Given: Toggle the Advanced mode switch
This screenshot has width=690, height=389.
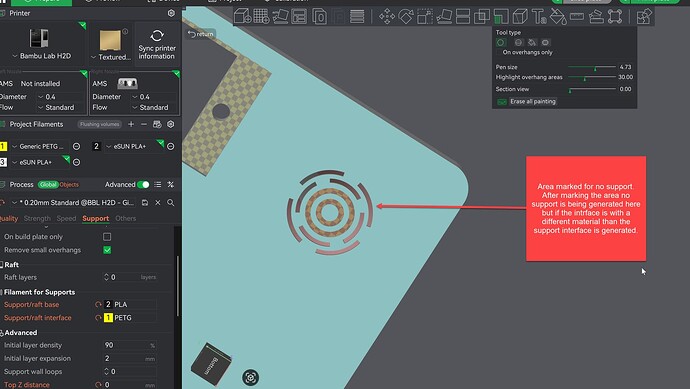Looking at the screenshot, I should coord(143,184).
